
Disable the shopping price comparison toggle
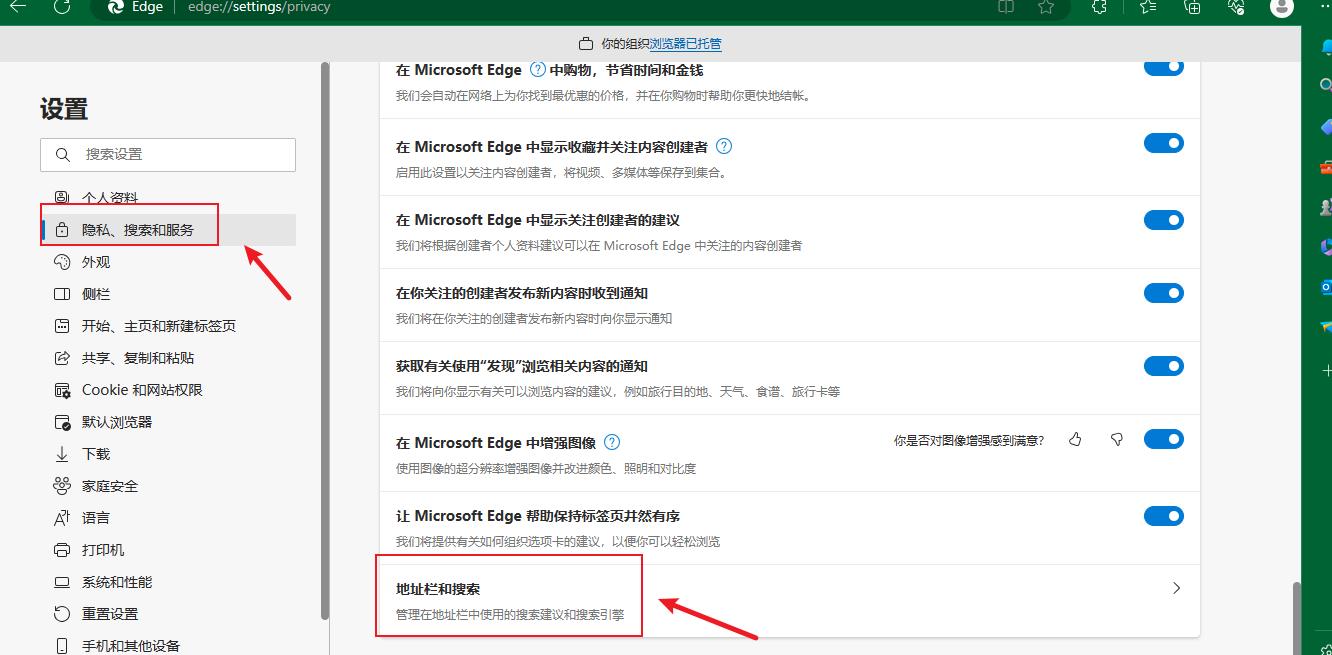click(1163, 66)
